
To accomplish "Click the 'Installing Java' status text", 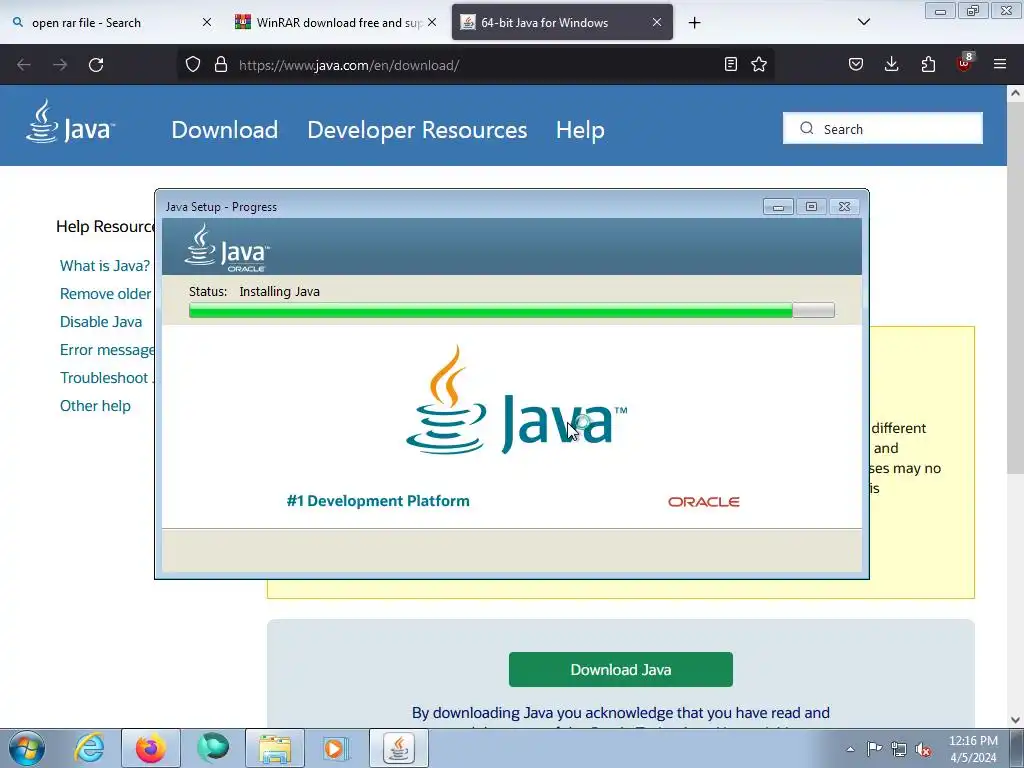I will (280, 292).
